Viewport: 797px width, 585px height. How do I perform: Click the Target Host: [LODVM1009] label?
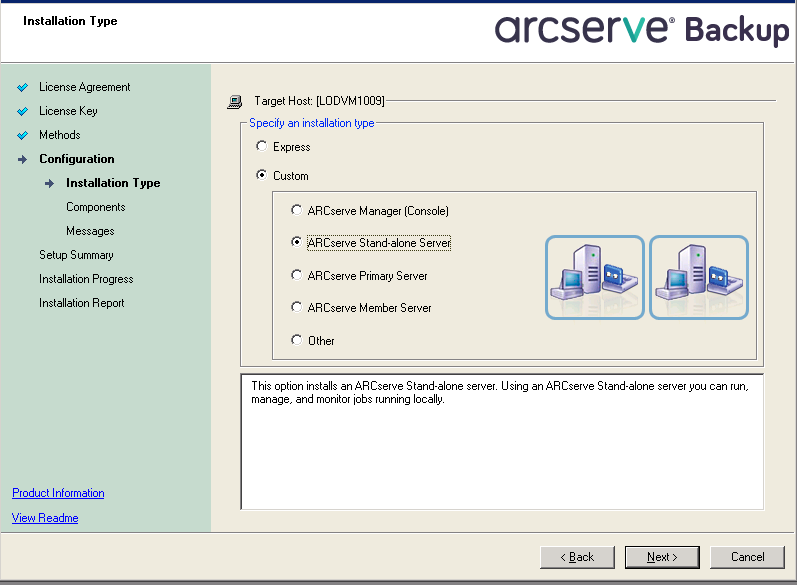pyautogui.click(x=319, y=101)
